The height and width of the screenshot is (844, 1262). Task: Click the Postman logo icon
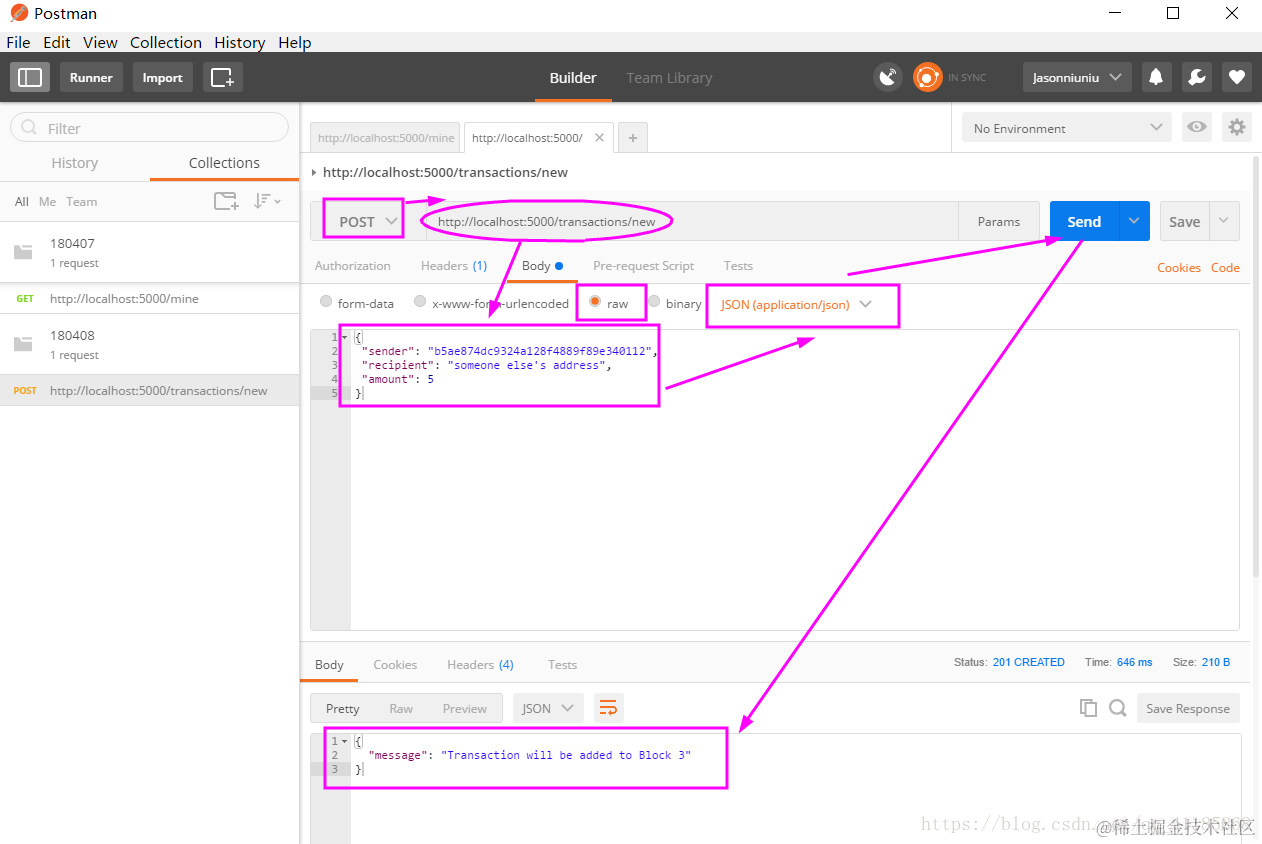18,13
